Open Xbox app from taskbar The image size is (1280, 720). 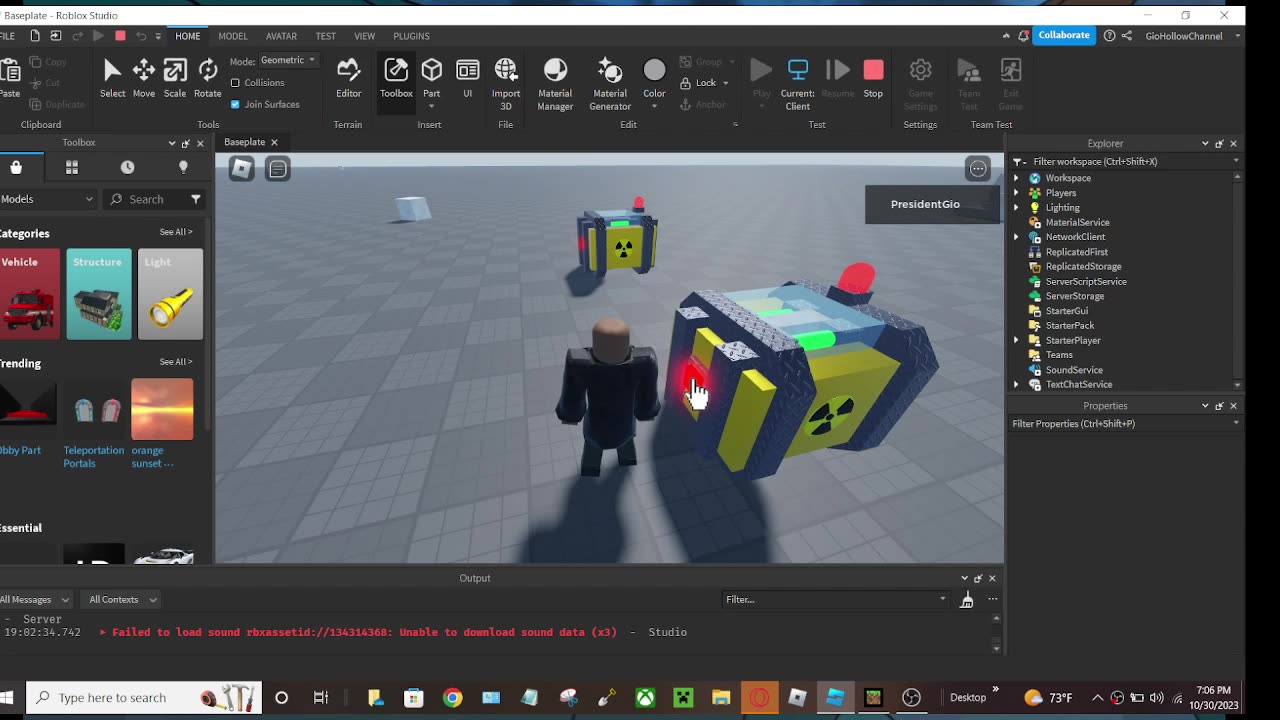(645, 698)
